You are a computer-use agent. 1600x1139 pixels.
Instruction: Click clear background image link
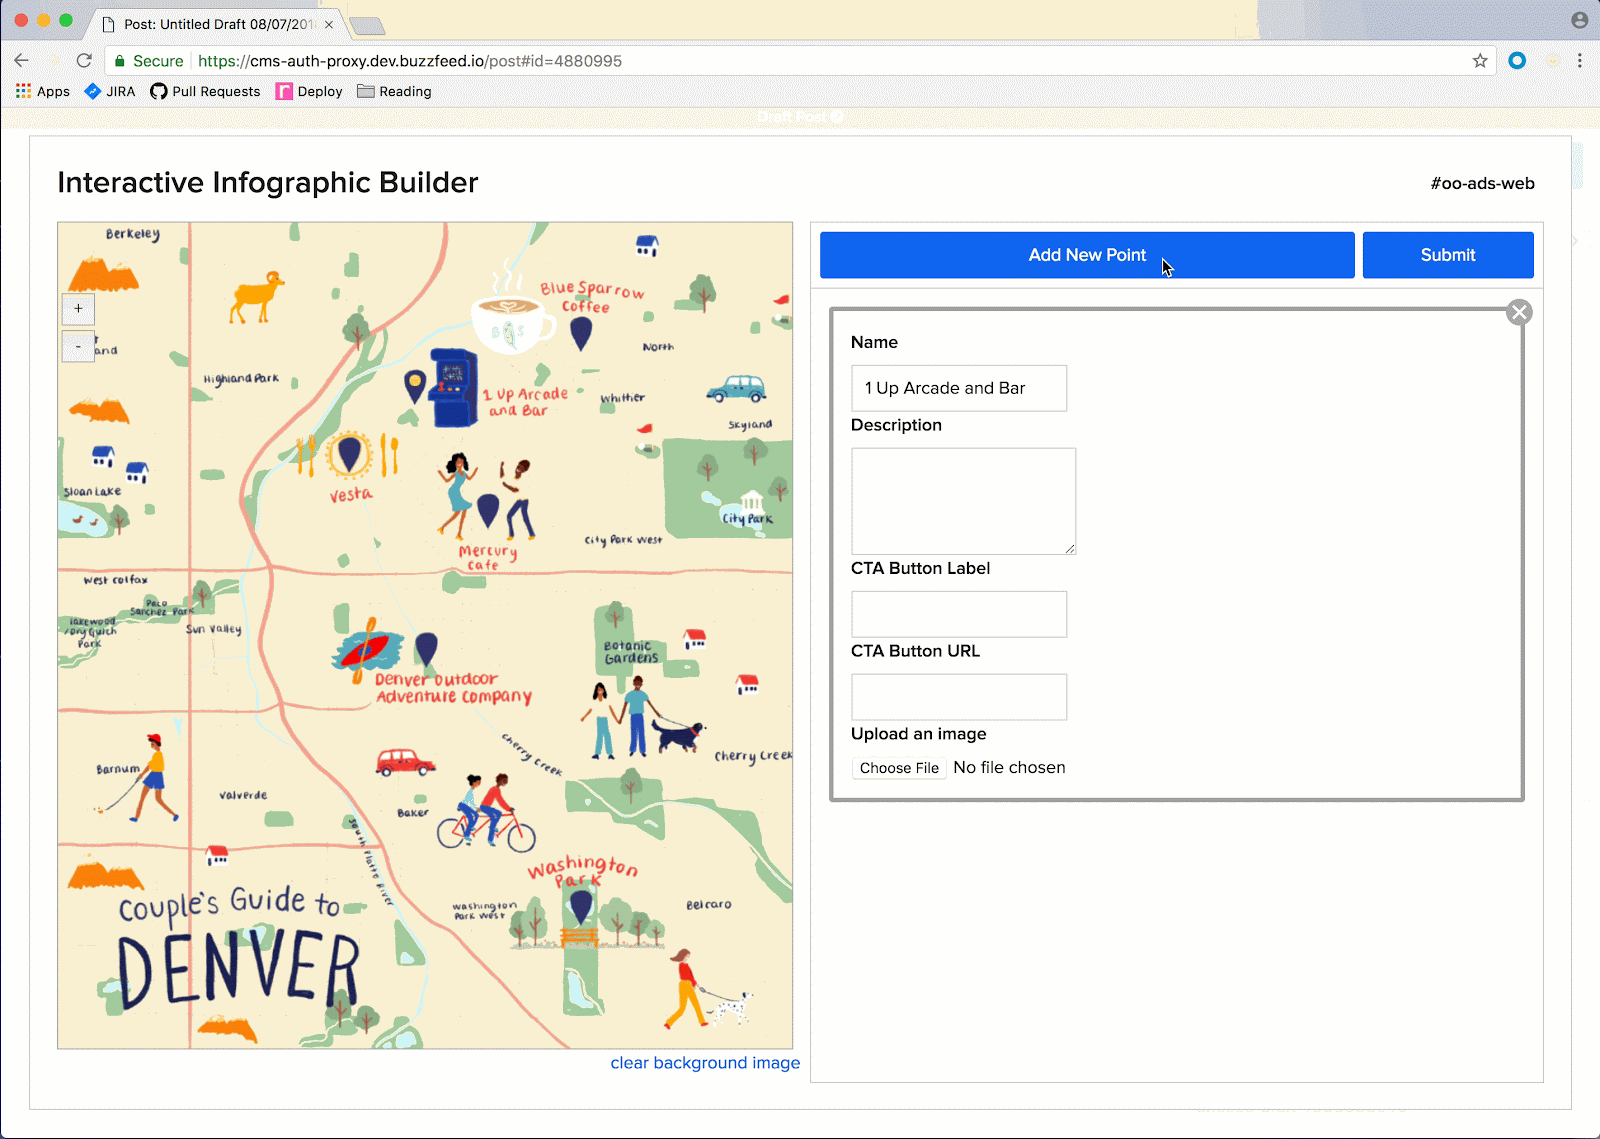coord(705,1063)
